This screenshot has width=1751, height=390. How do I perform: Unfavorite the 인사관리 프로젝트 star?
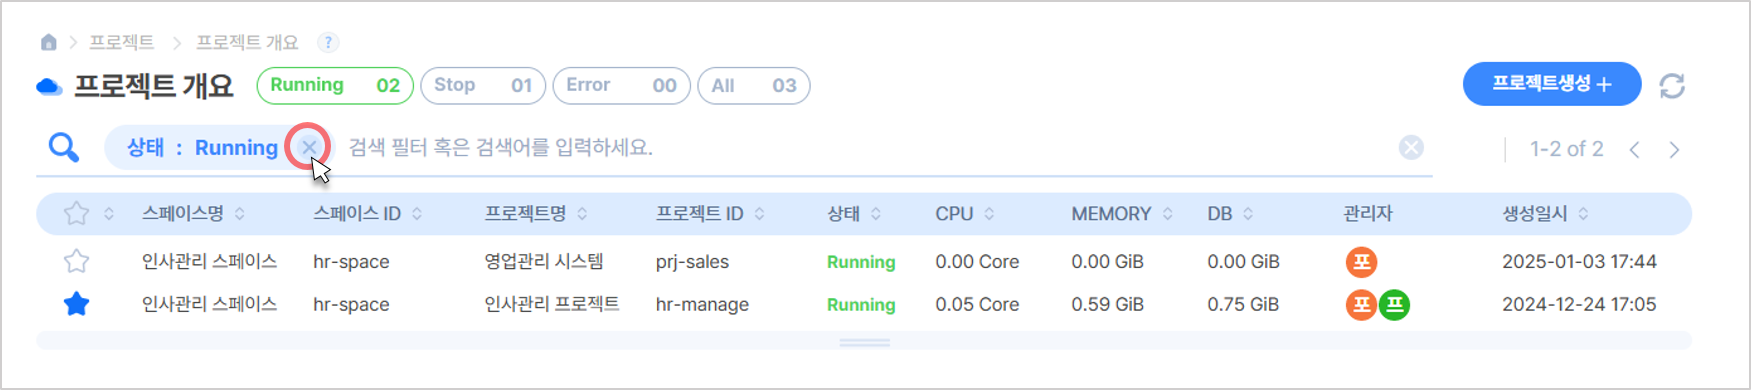tap(76, 304)
